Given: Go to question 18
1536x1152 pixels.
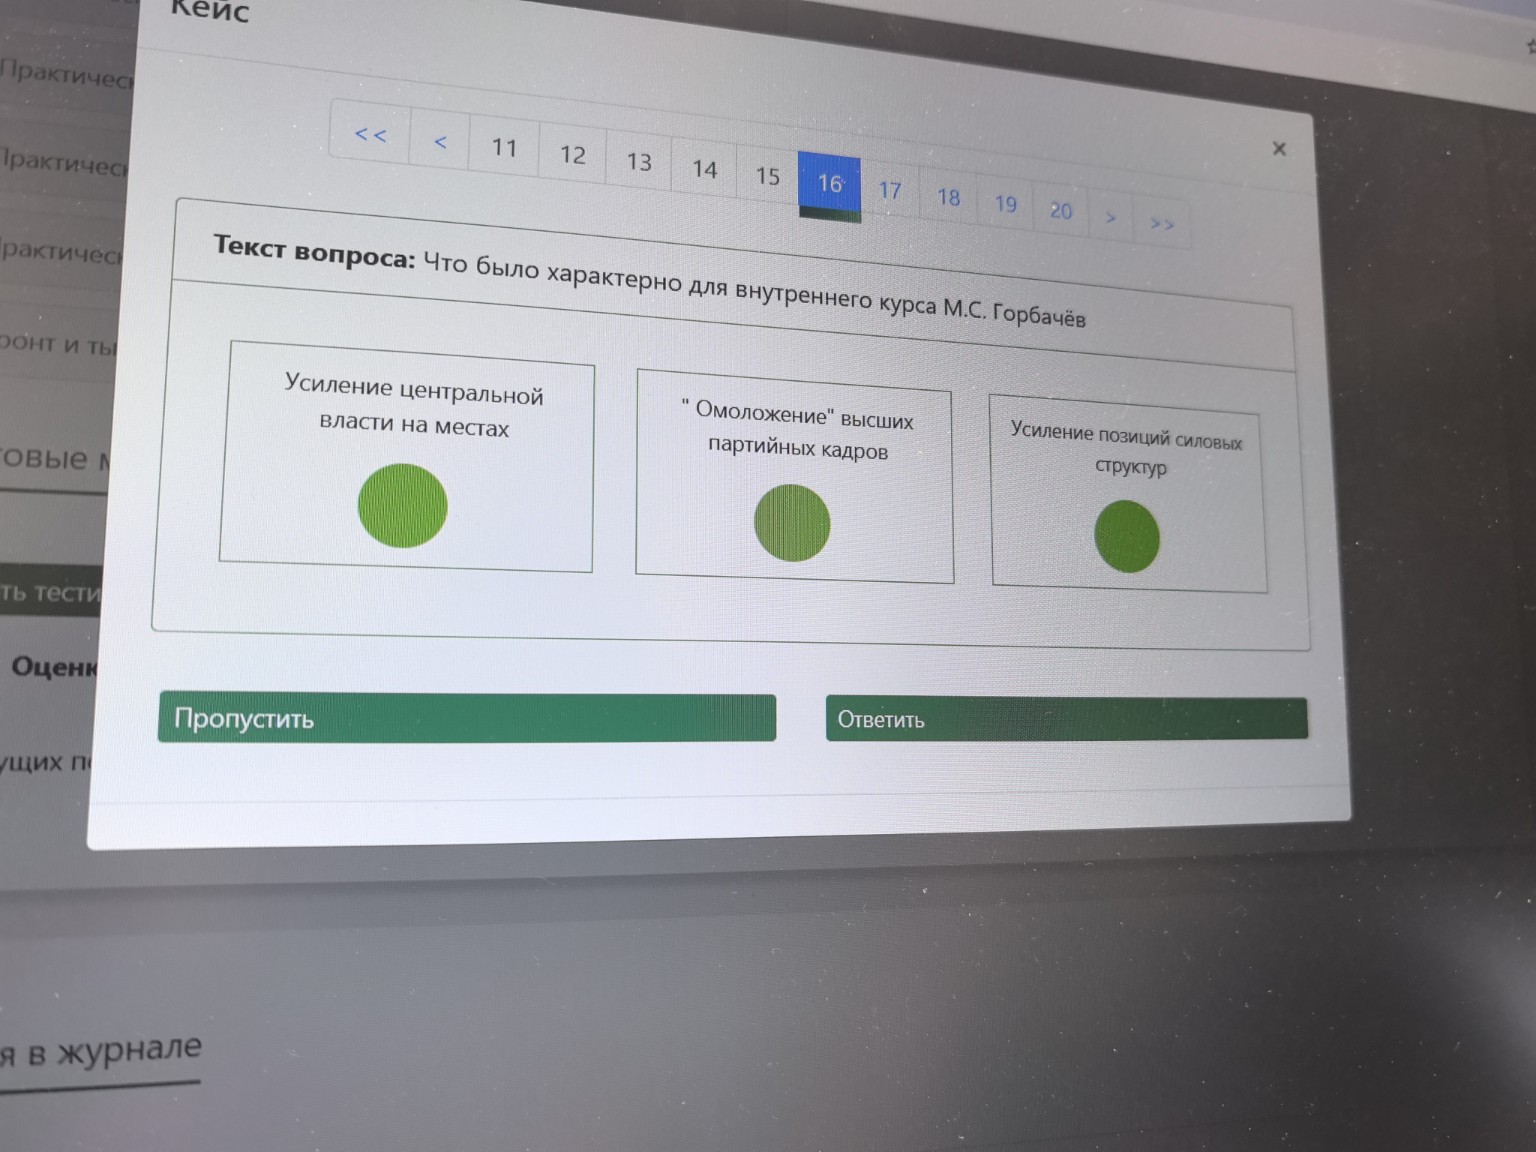Looking at the screenshot, I should click(948, 197).
